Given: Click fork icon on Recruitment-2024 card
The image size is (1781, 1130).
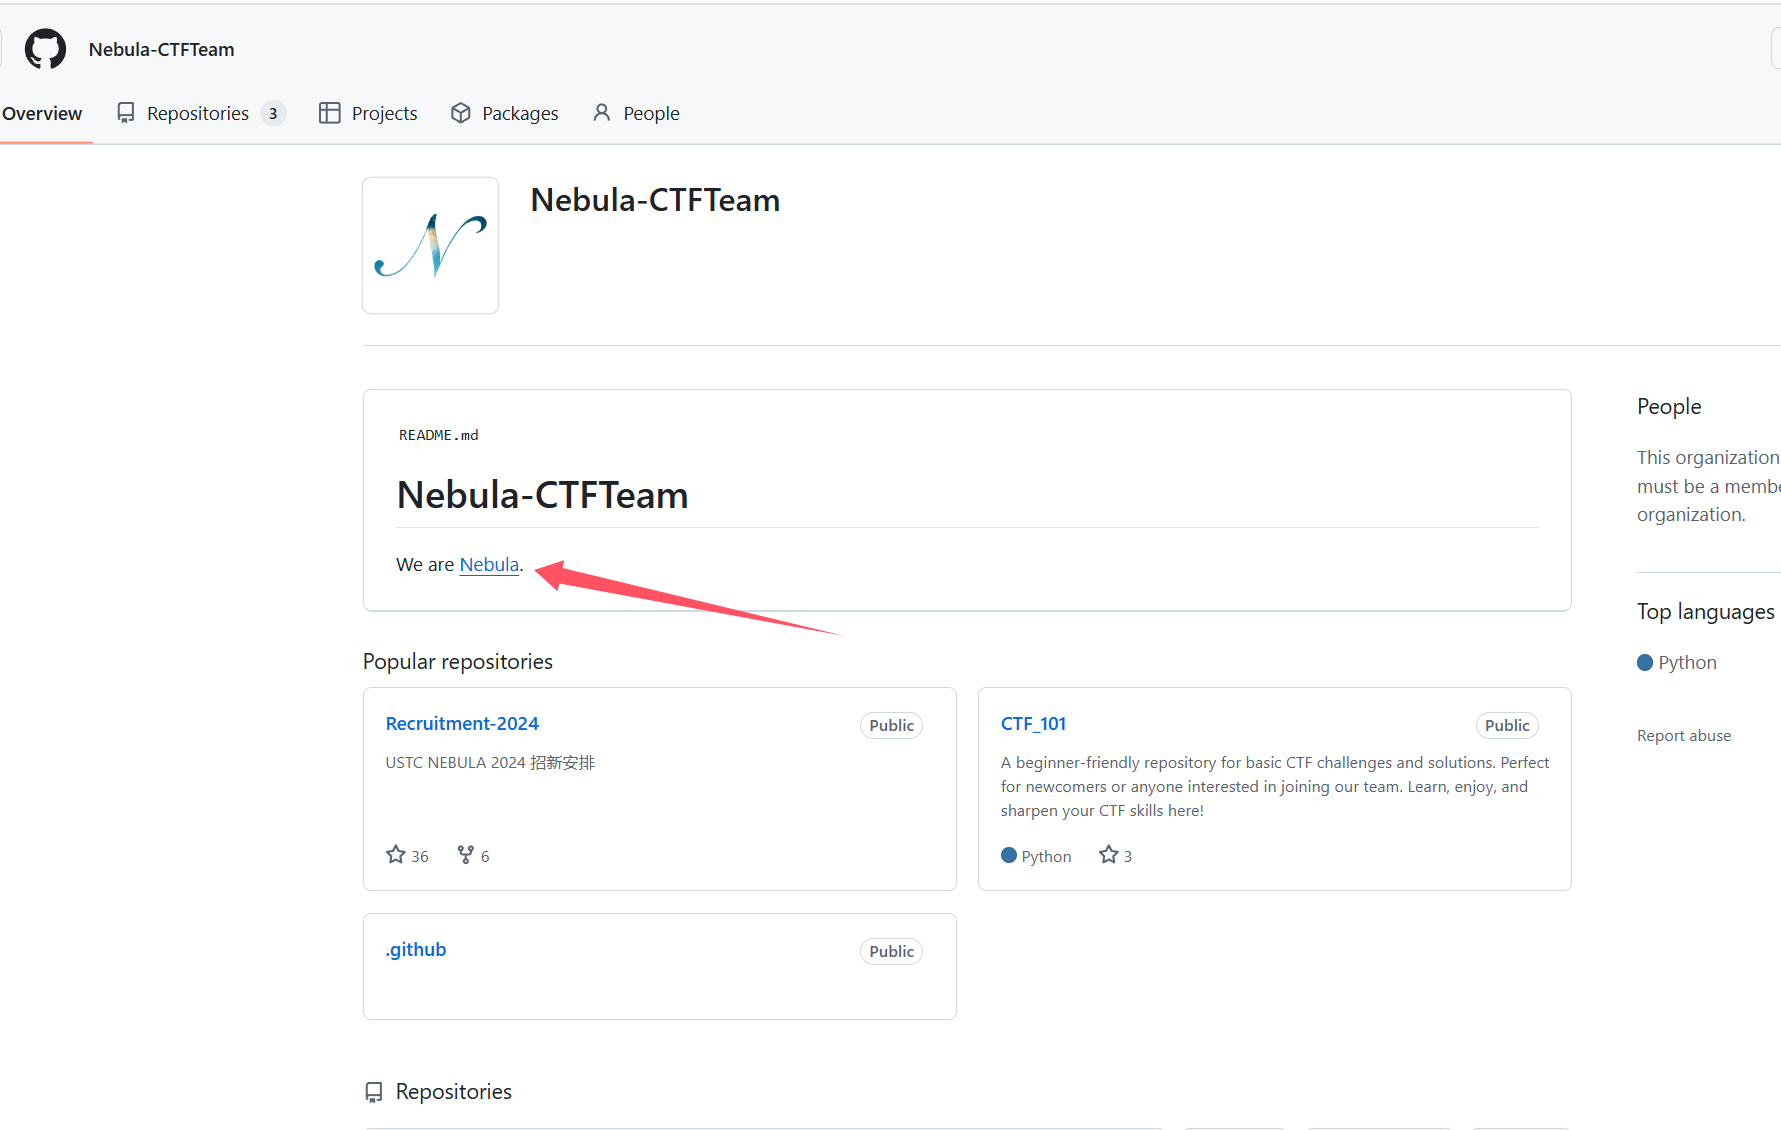Looking at the screenshot, I should point(466,855).
